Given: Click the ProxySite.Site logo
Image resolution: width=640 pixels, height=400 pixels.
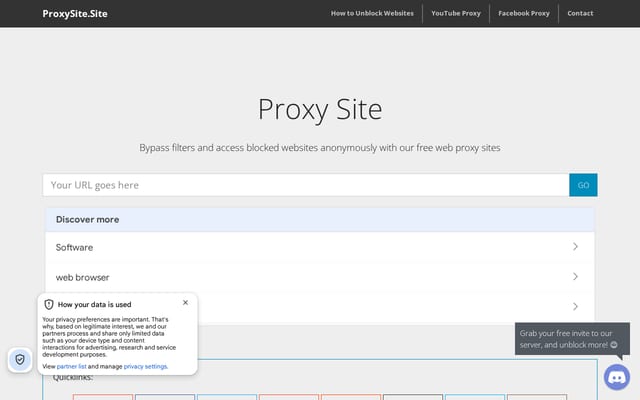Looking at the screenshot, I should (75, 13).
